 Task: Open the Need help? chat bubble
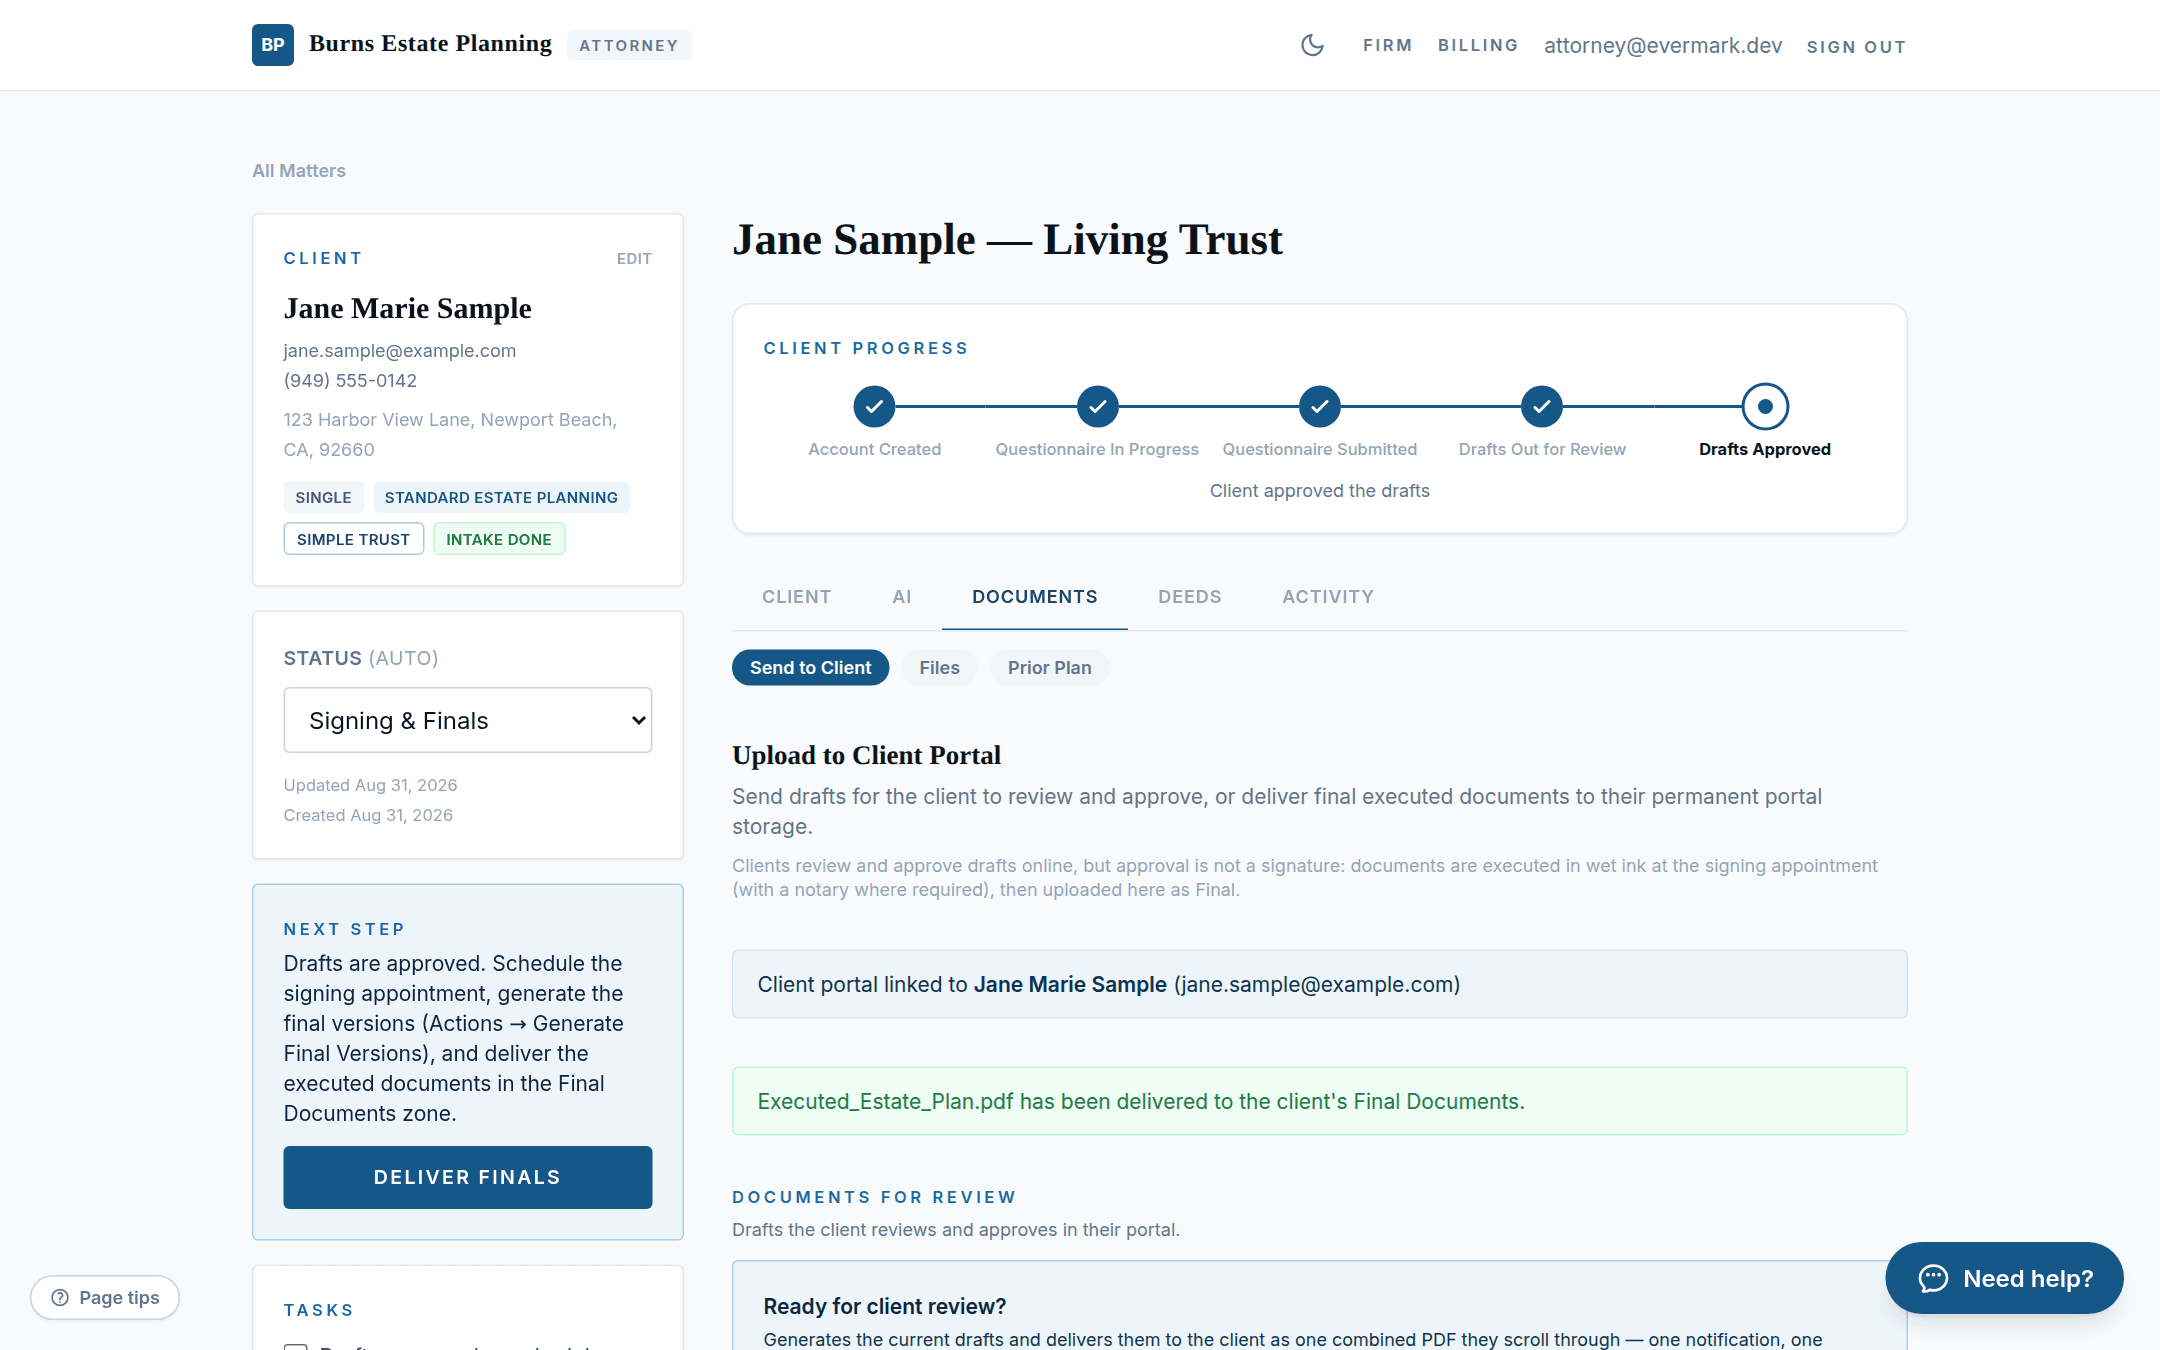[2004, 1278]
